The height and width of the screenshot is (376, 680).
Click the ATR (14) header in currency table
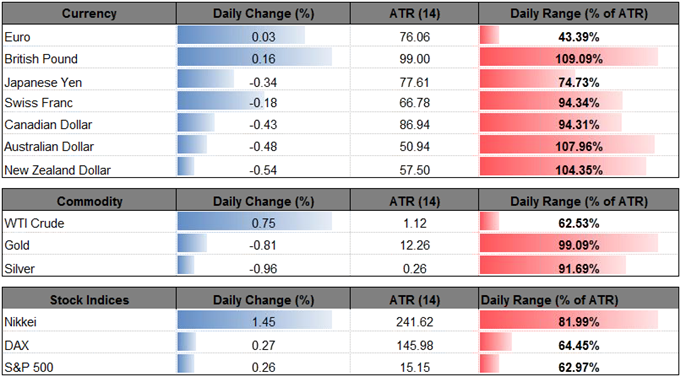pos(416,14)
